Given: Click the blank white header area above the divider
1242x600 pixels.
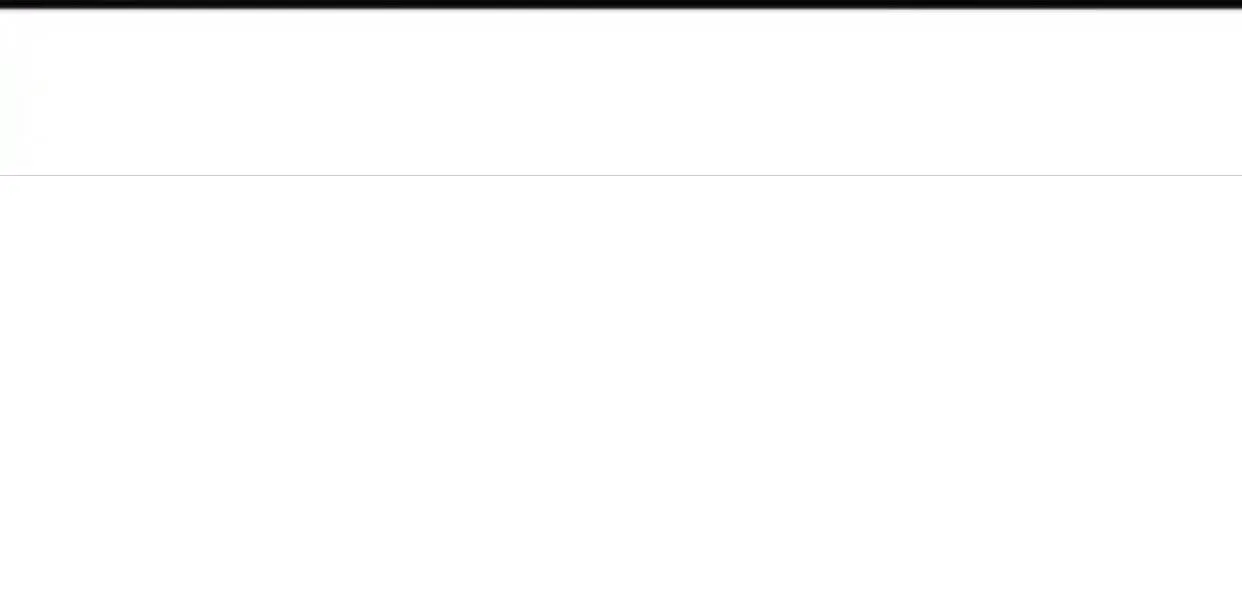Looking at the screenshot, I should click(x=621, y=92).
